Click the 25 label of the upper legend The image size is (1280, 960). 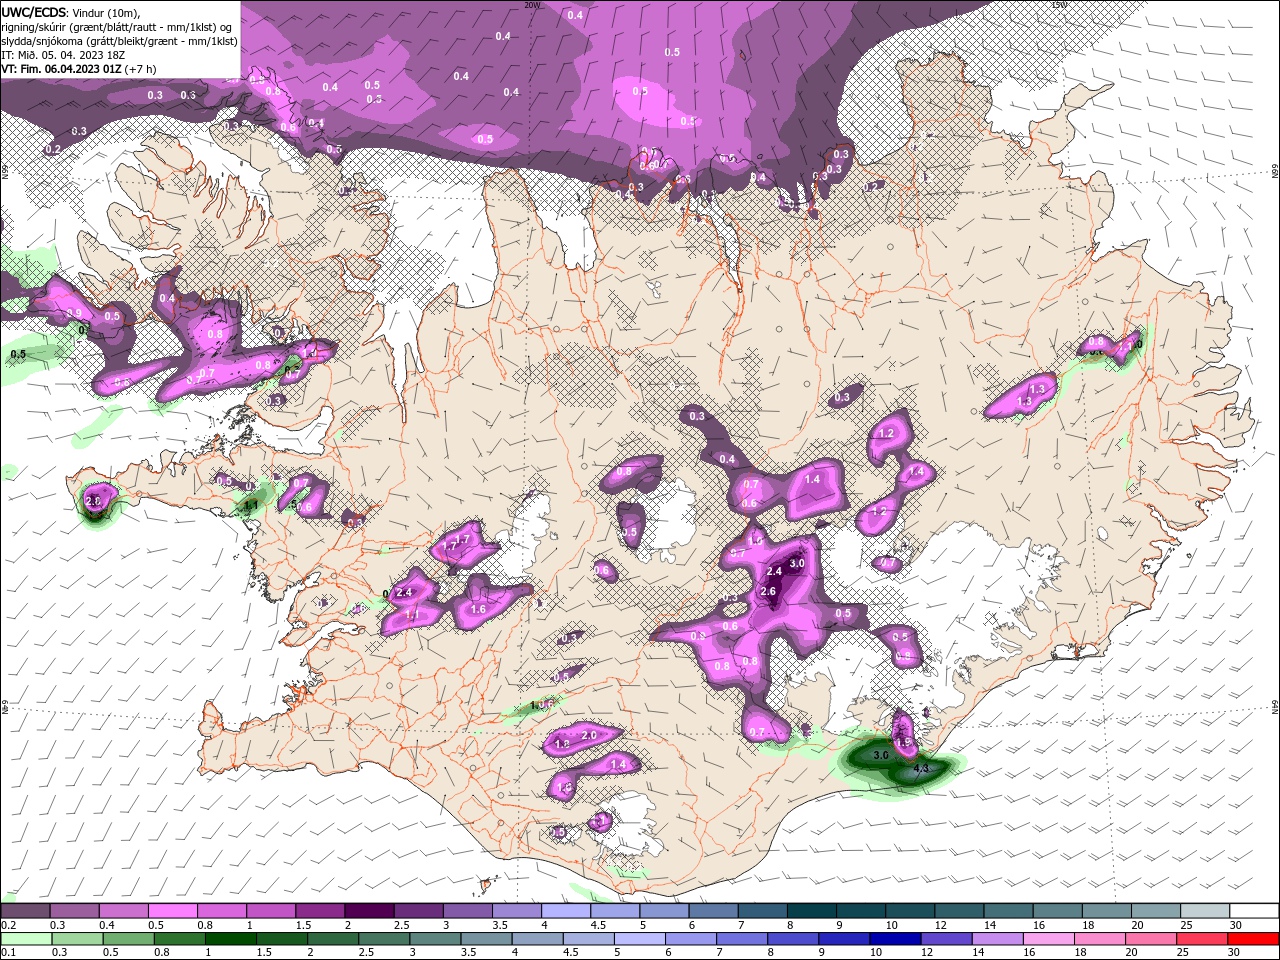tap(1187, 925)
